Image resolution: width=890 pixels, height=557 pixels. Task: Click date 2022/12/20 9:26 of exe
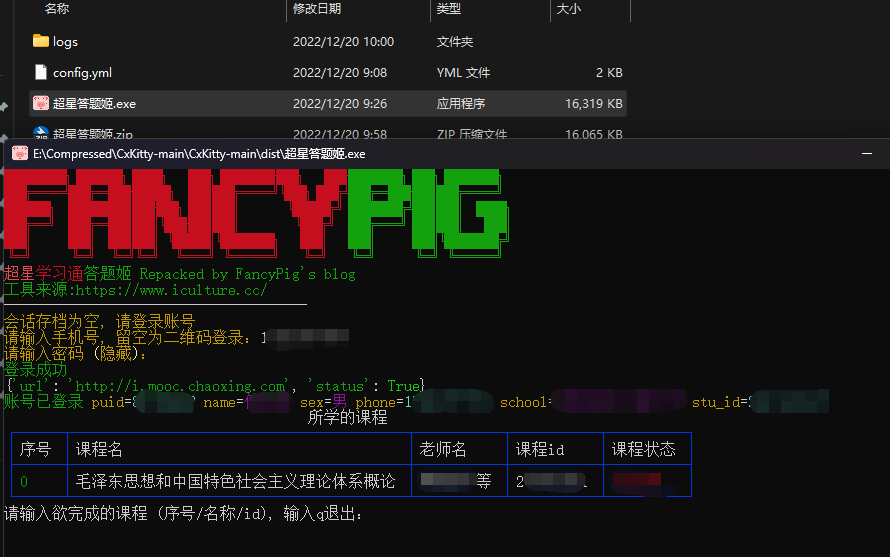pyautogui.click(x=340, y=103)
